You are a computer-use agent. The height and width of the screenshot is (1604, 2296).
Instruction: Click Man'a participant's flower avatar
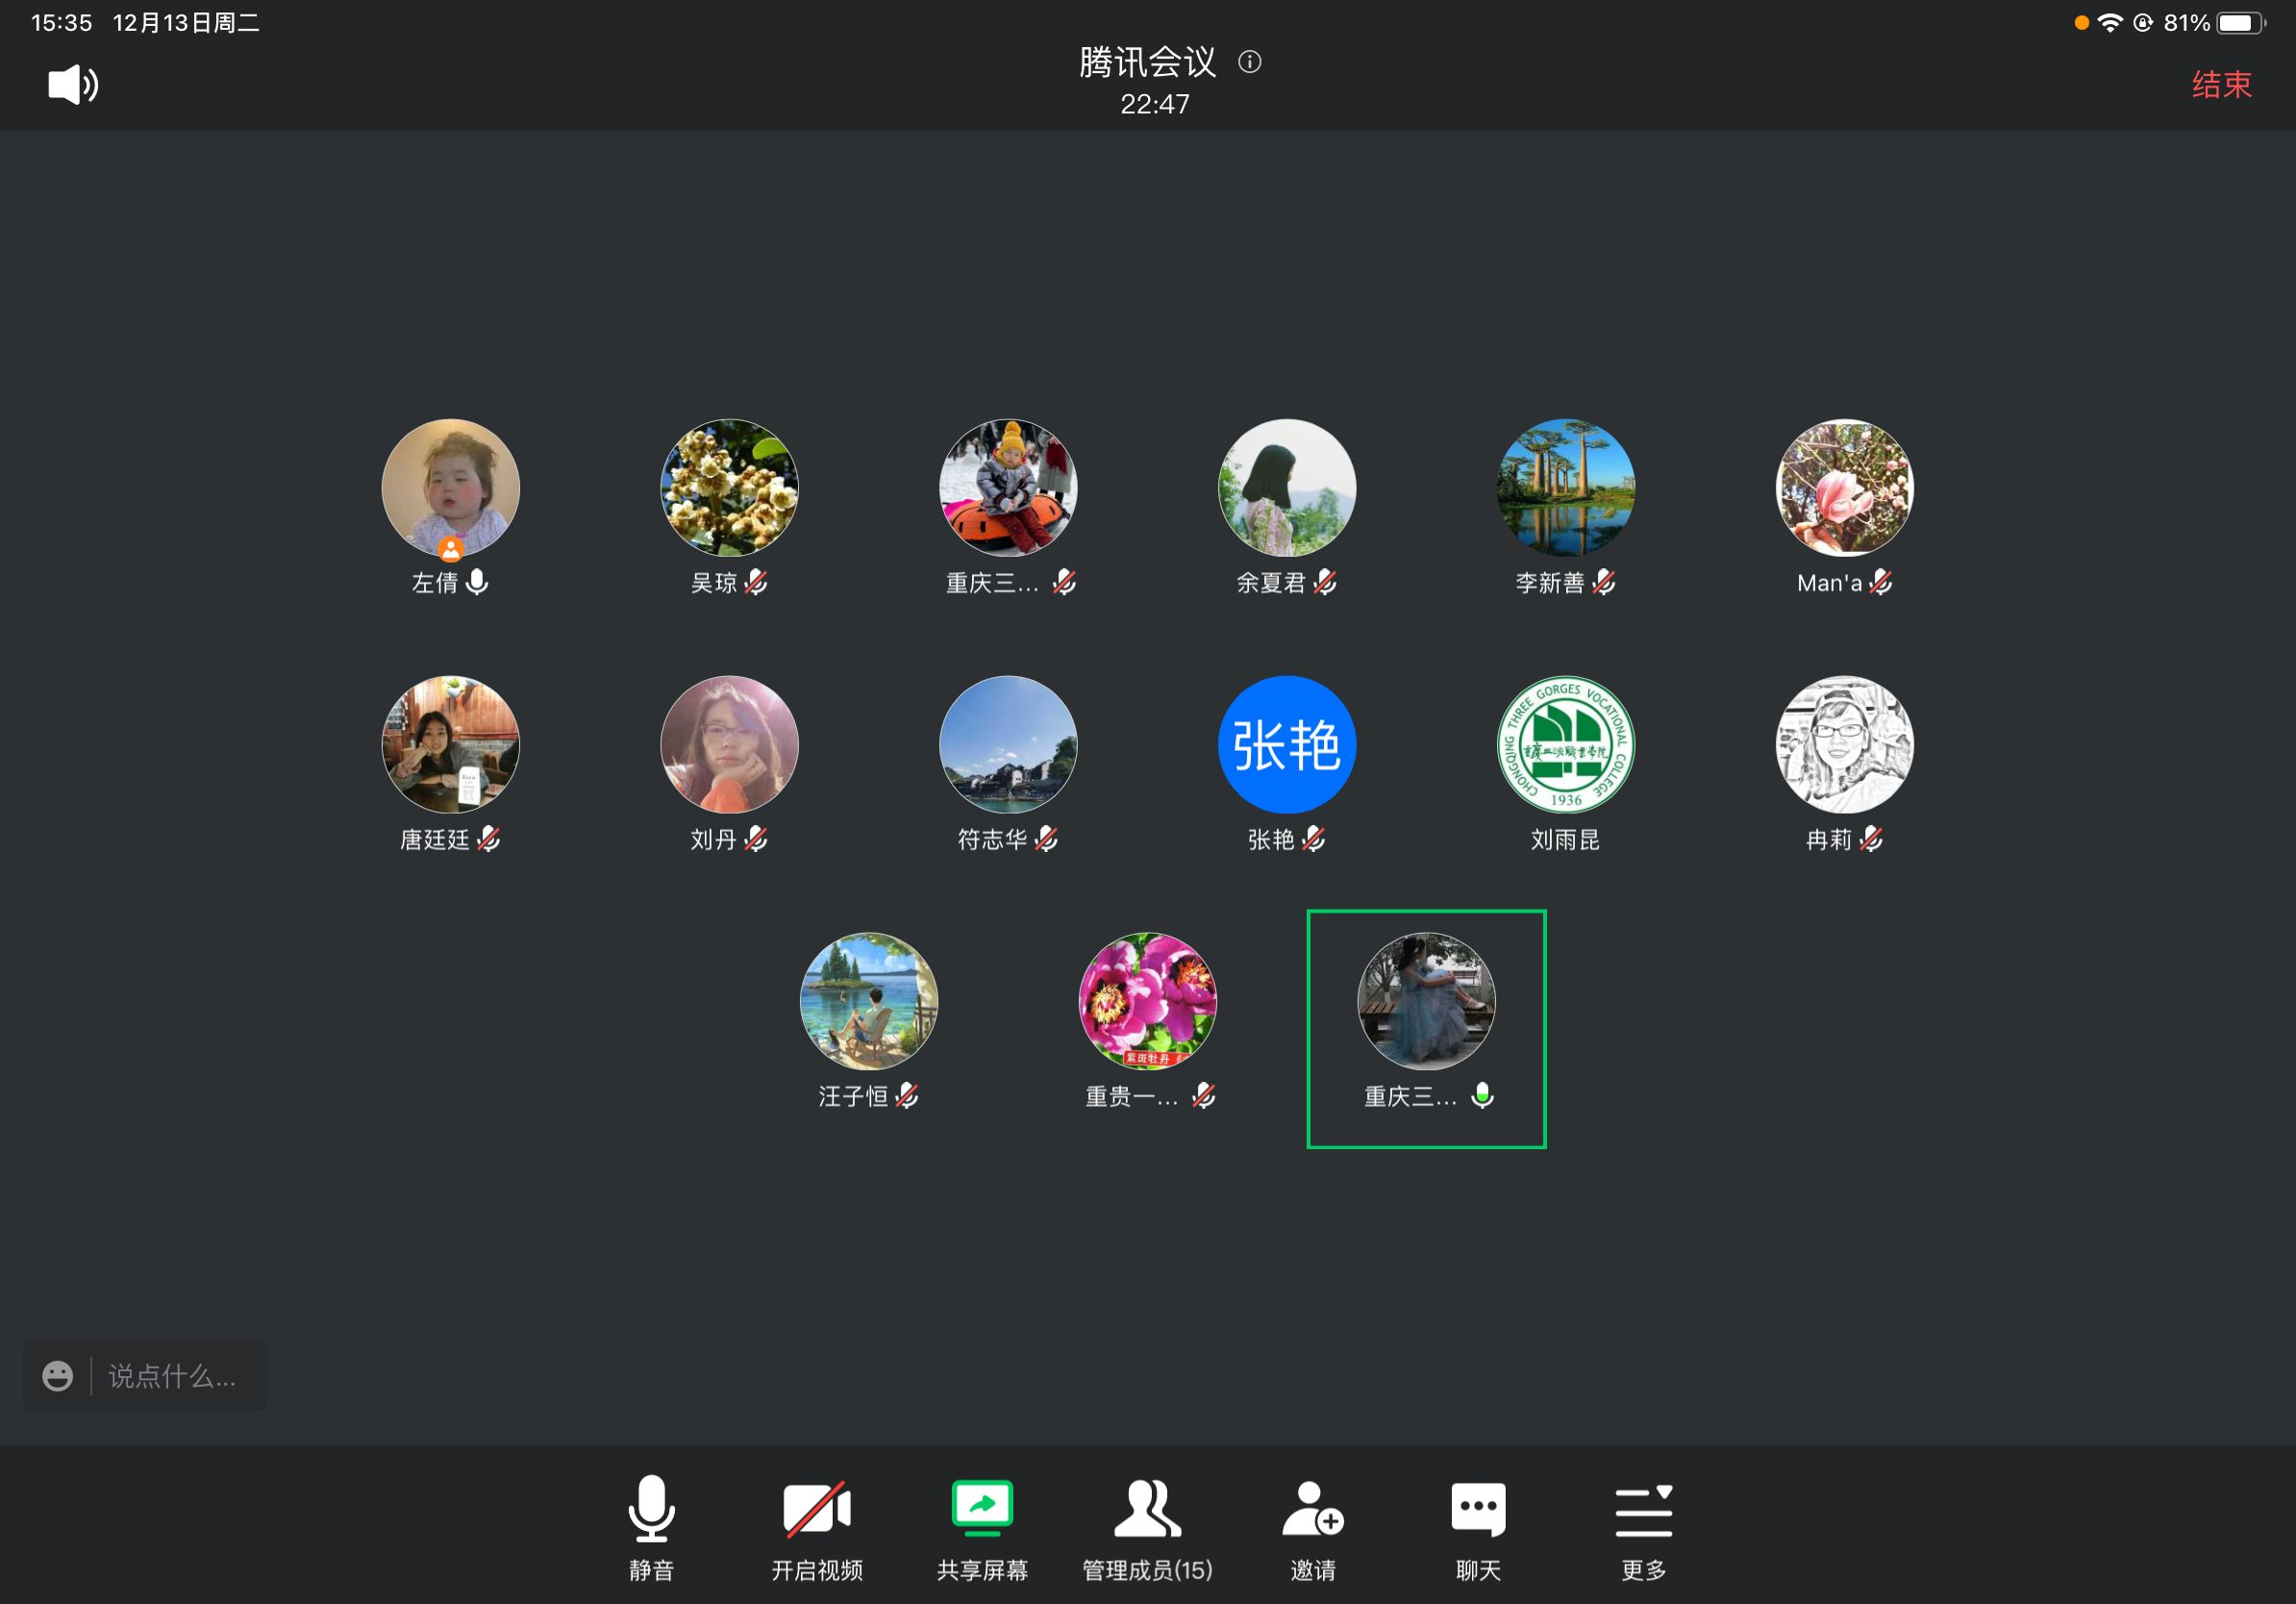tap(1843, 487)
